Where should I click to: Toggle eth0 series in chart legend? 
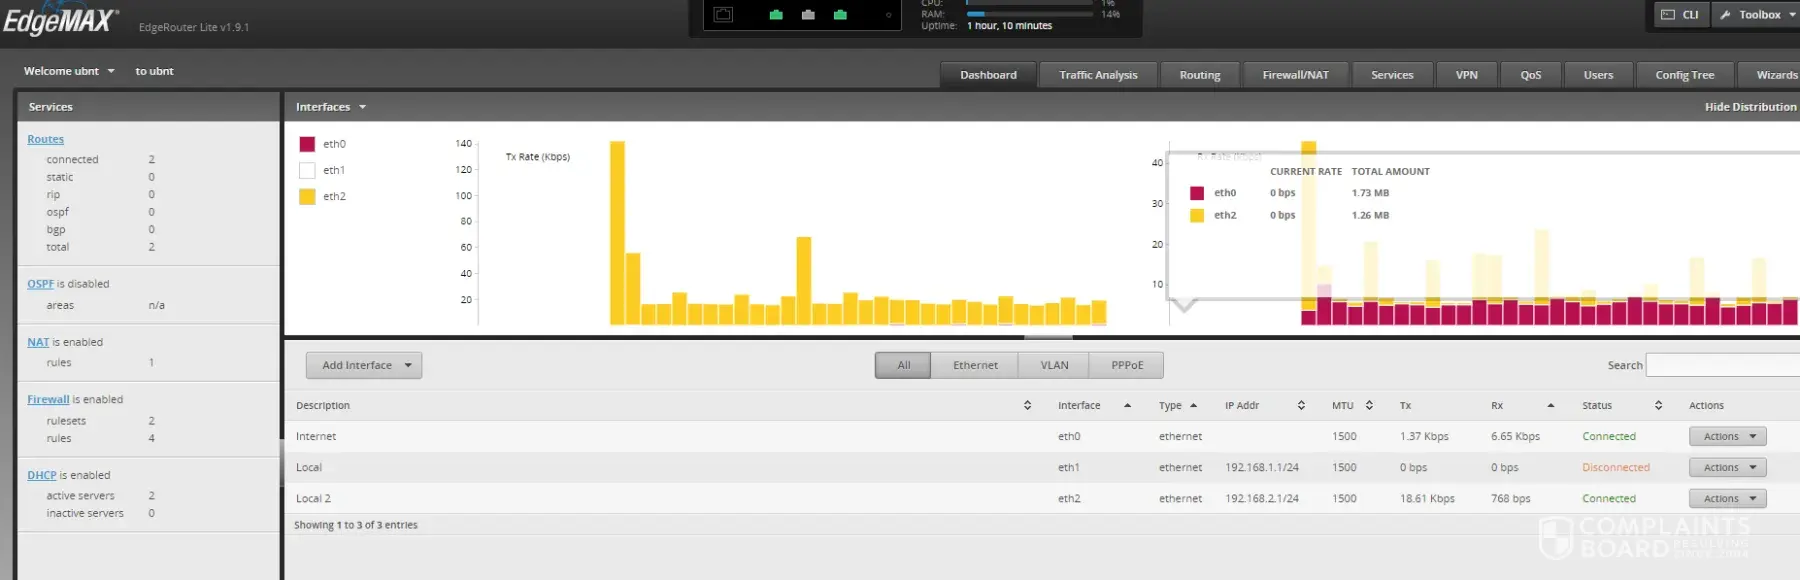307,144
